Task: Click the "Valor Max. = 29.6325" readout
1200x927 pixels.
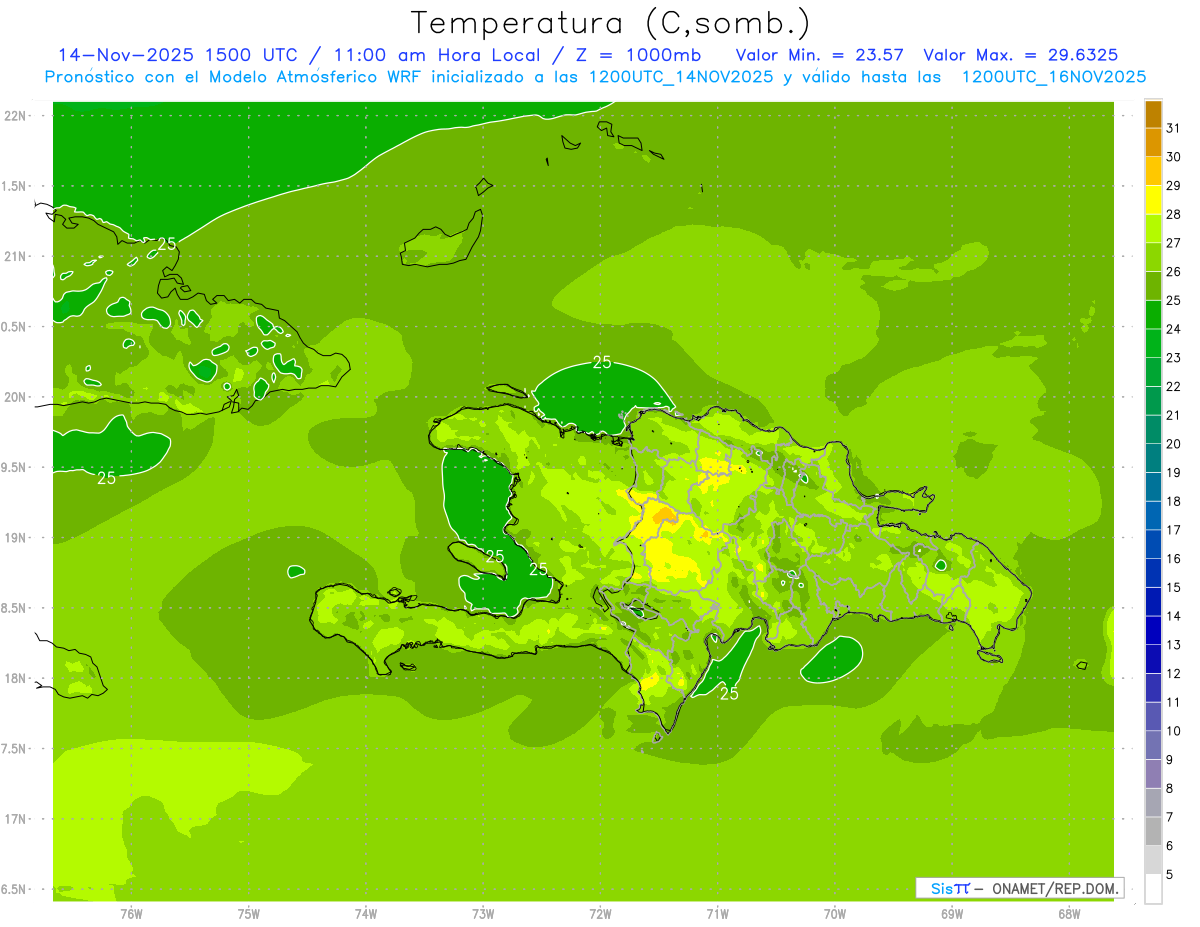Action: coord(1020,54)
